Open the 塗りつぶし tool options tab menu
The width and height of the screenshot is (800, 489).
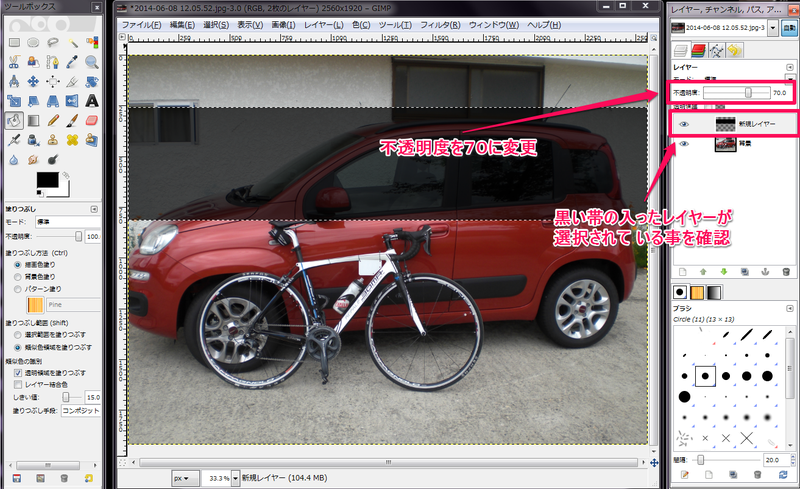coord(94,209)
